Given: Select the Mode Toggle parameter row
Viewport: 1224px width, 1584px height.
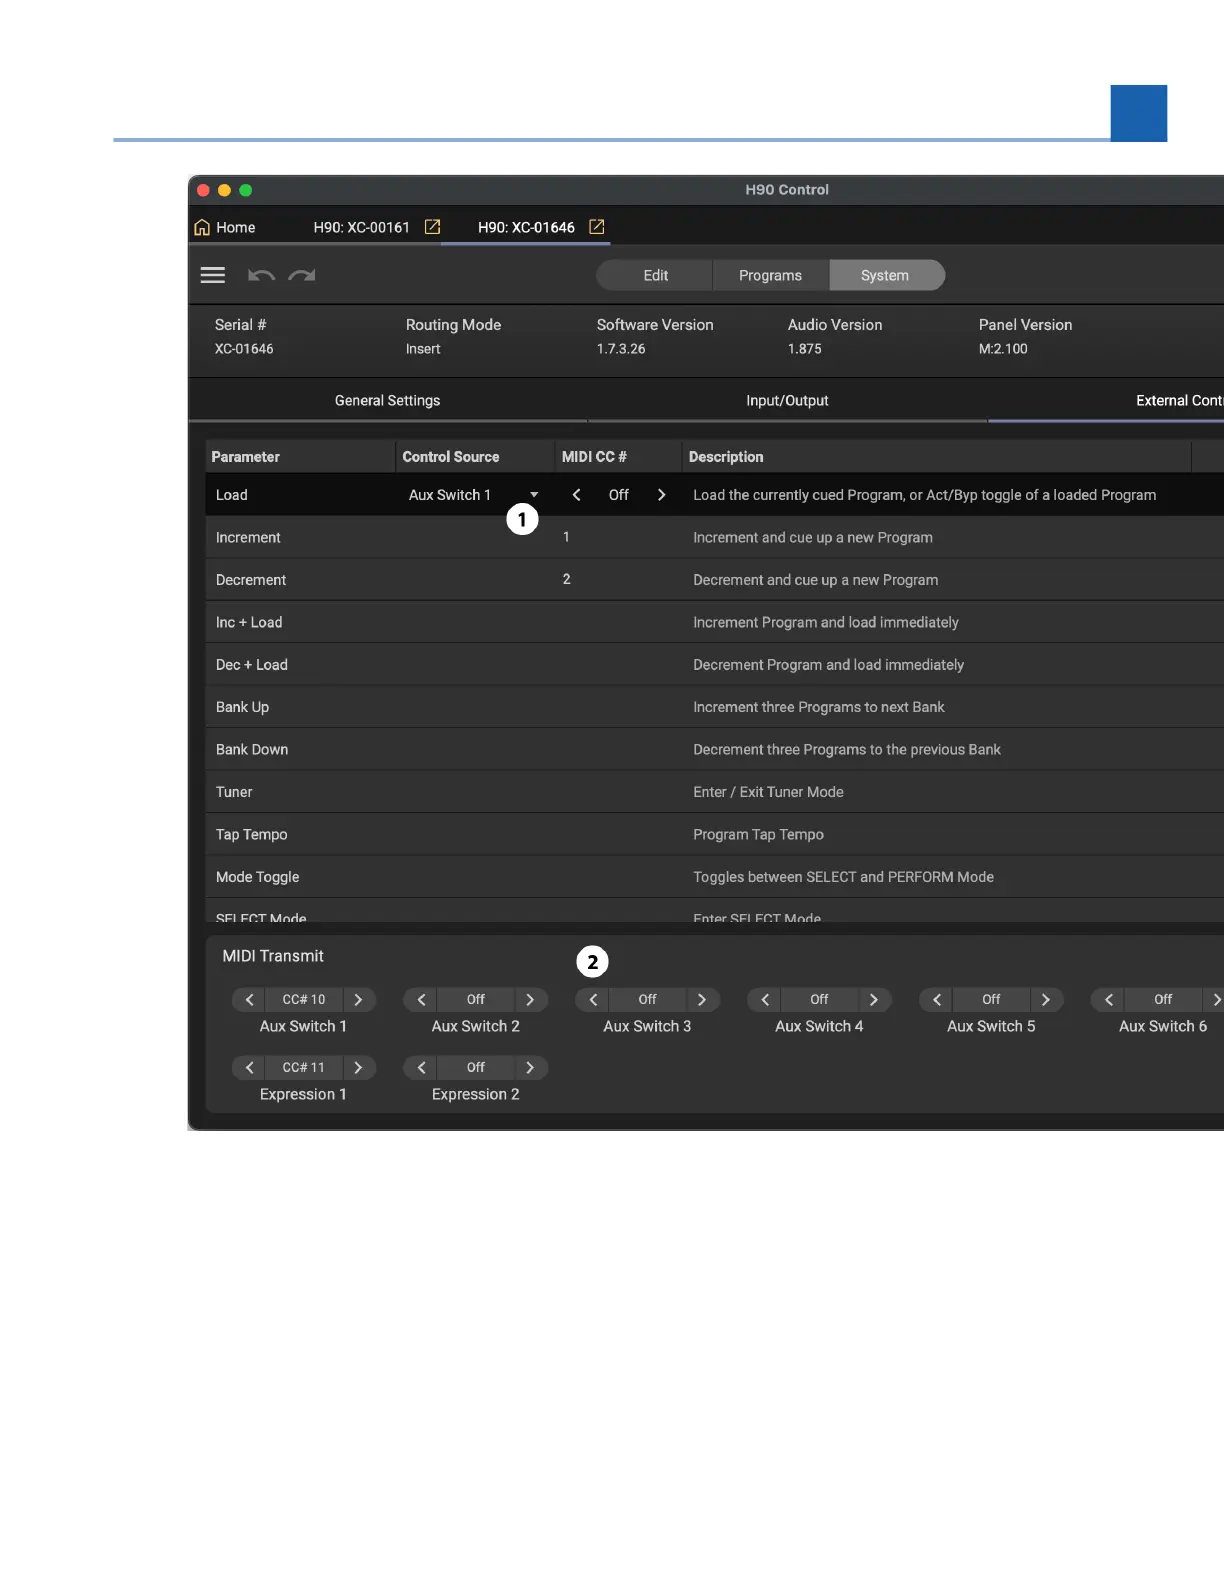Looking at the screenshot, I should click(x=714, y=877).
